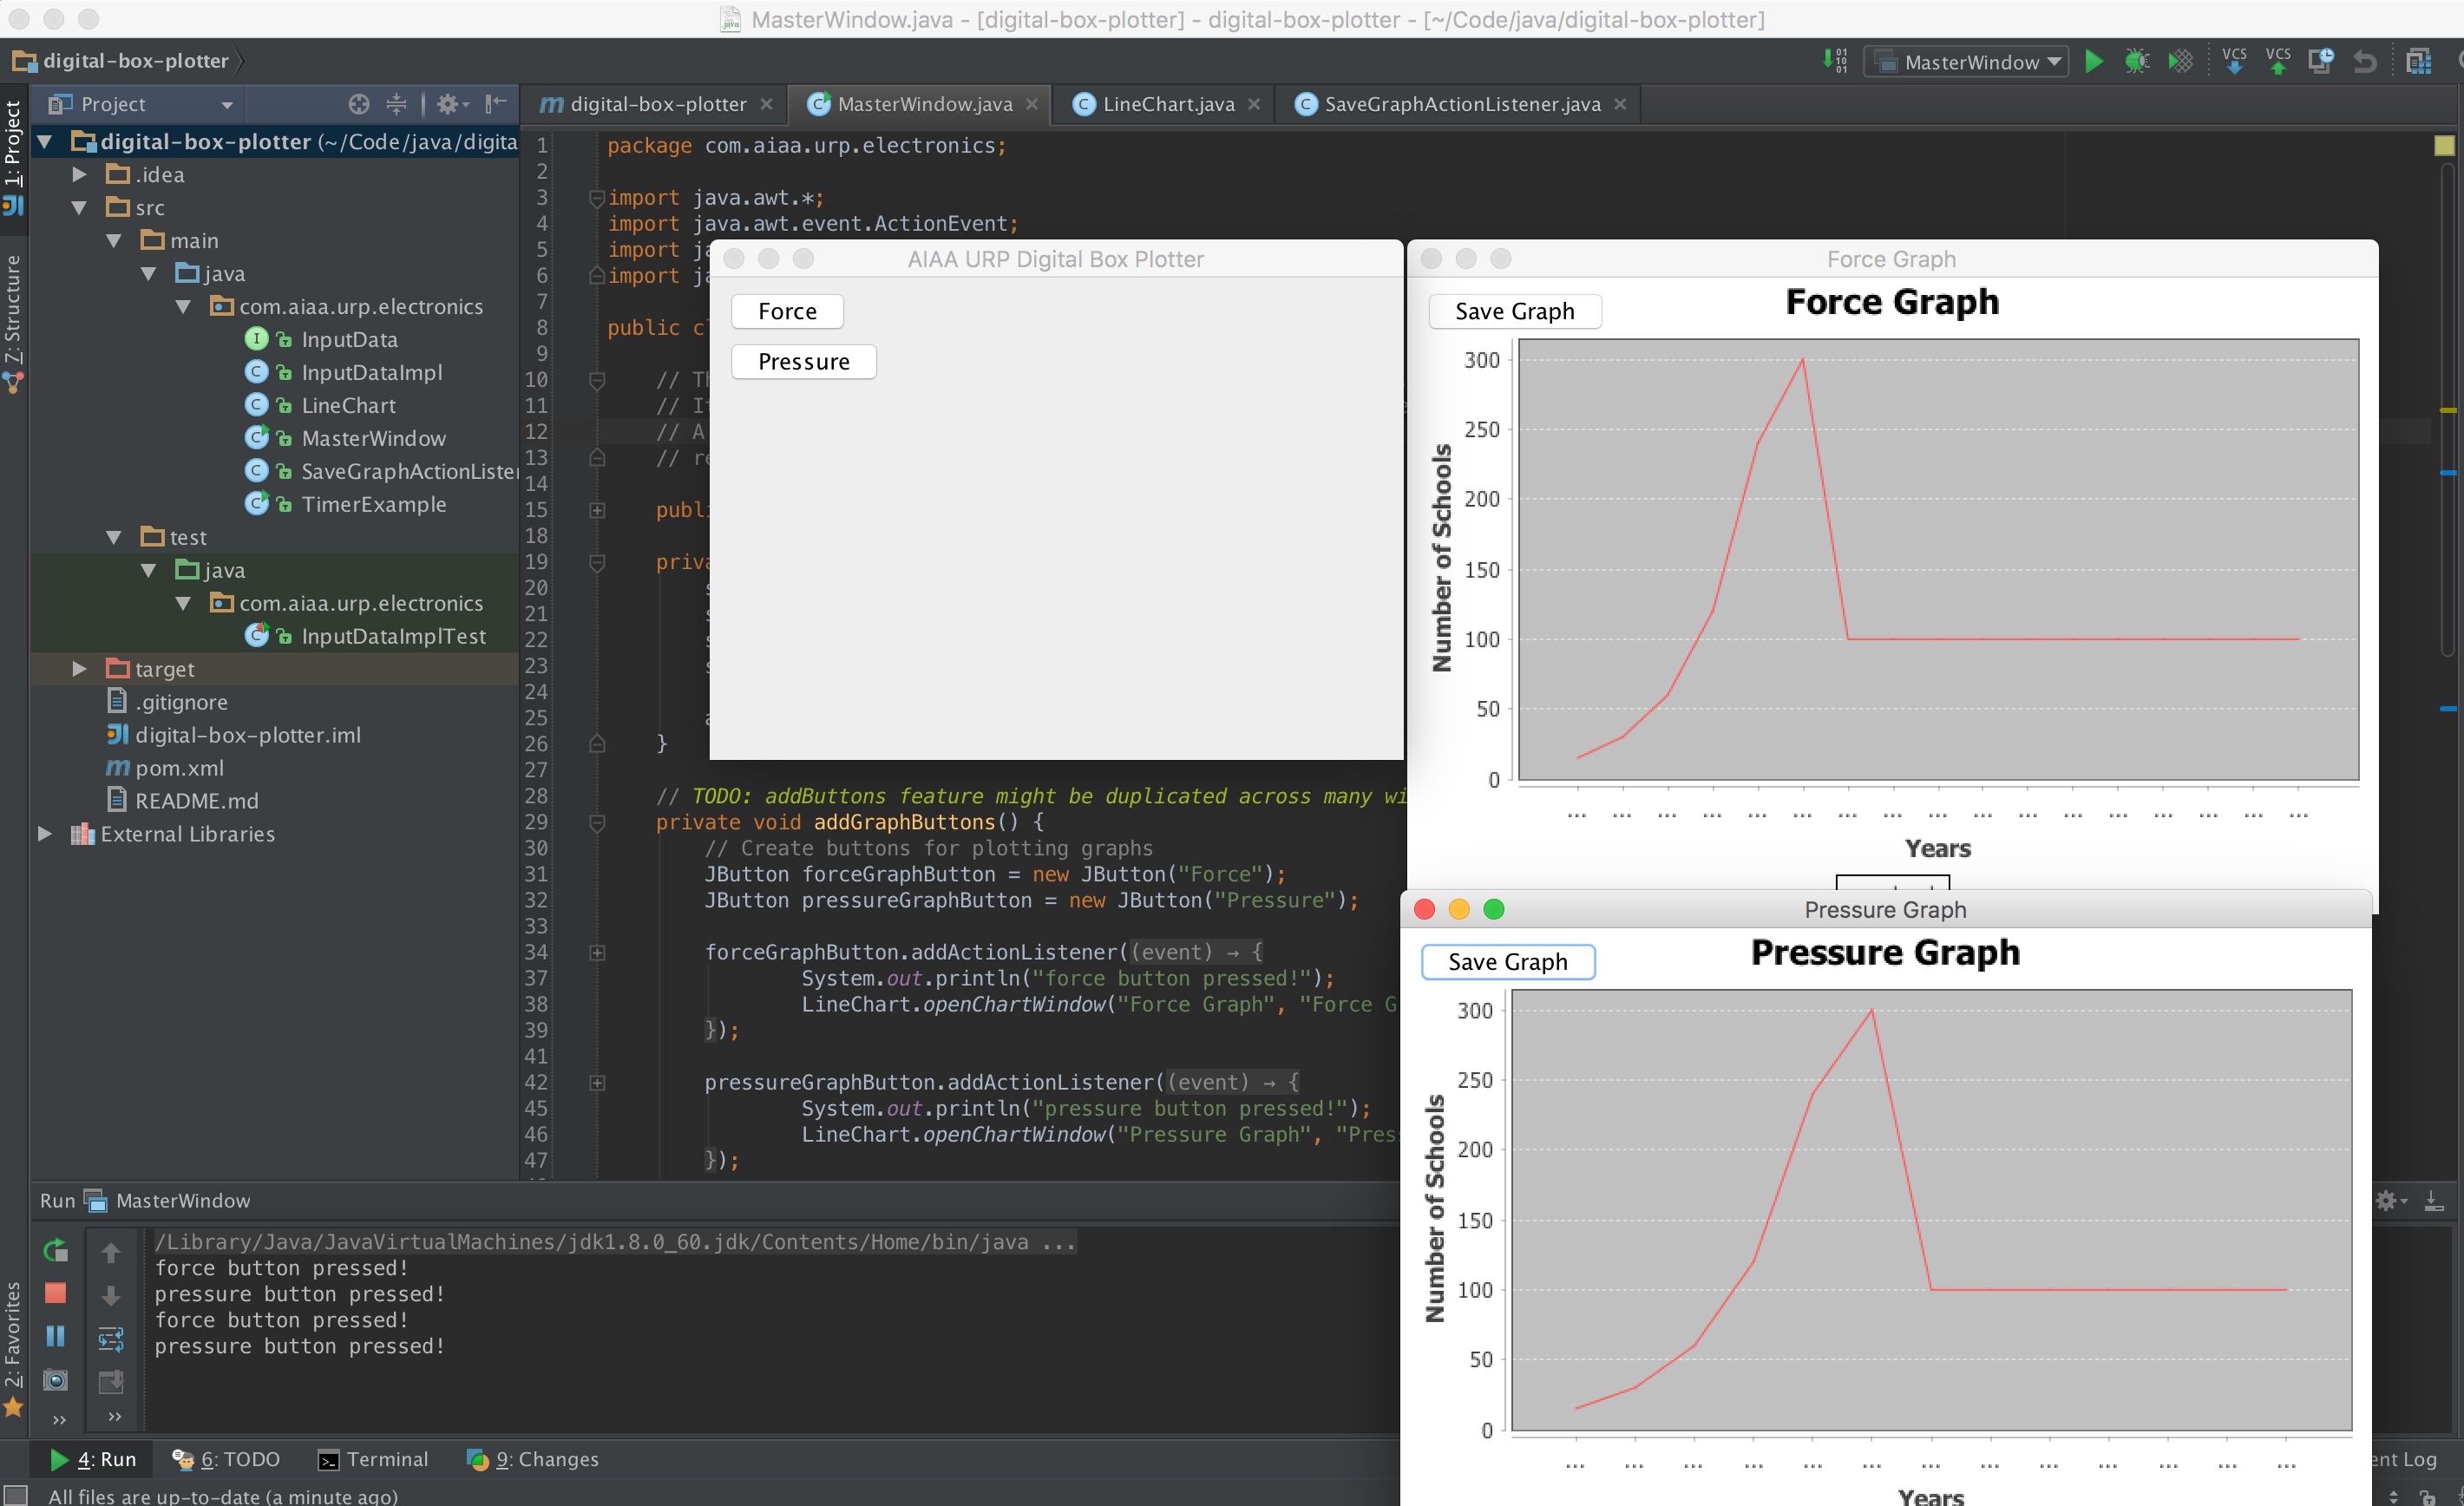
Task: Click the Make Project build icon
Action: 1835,61
